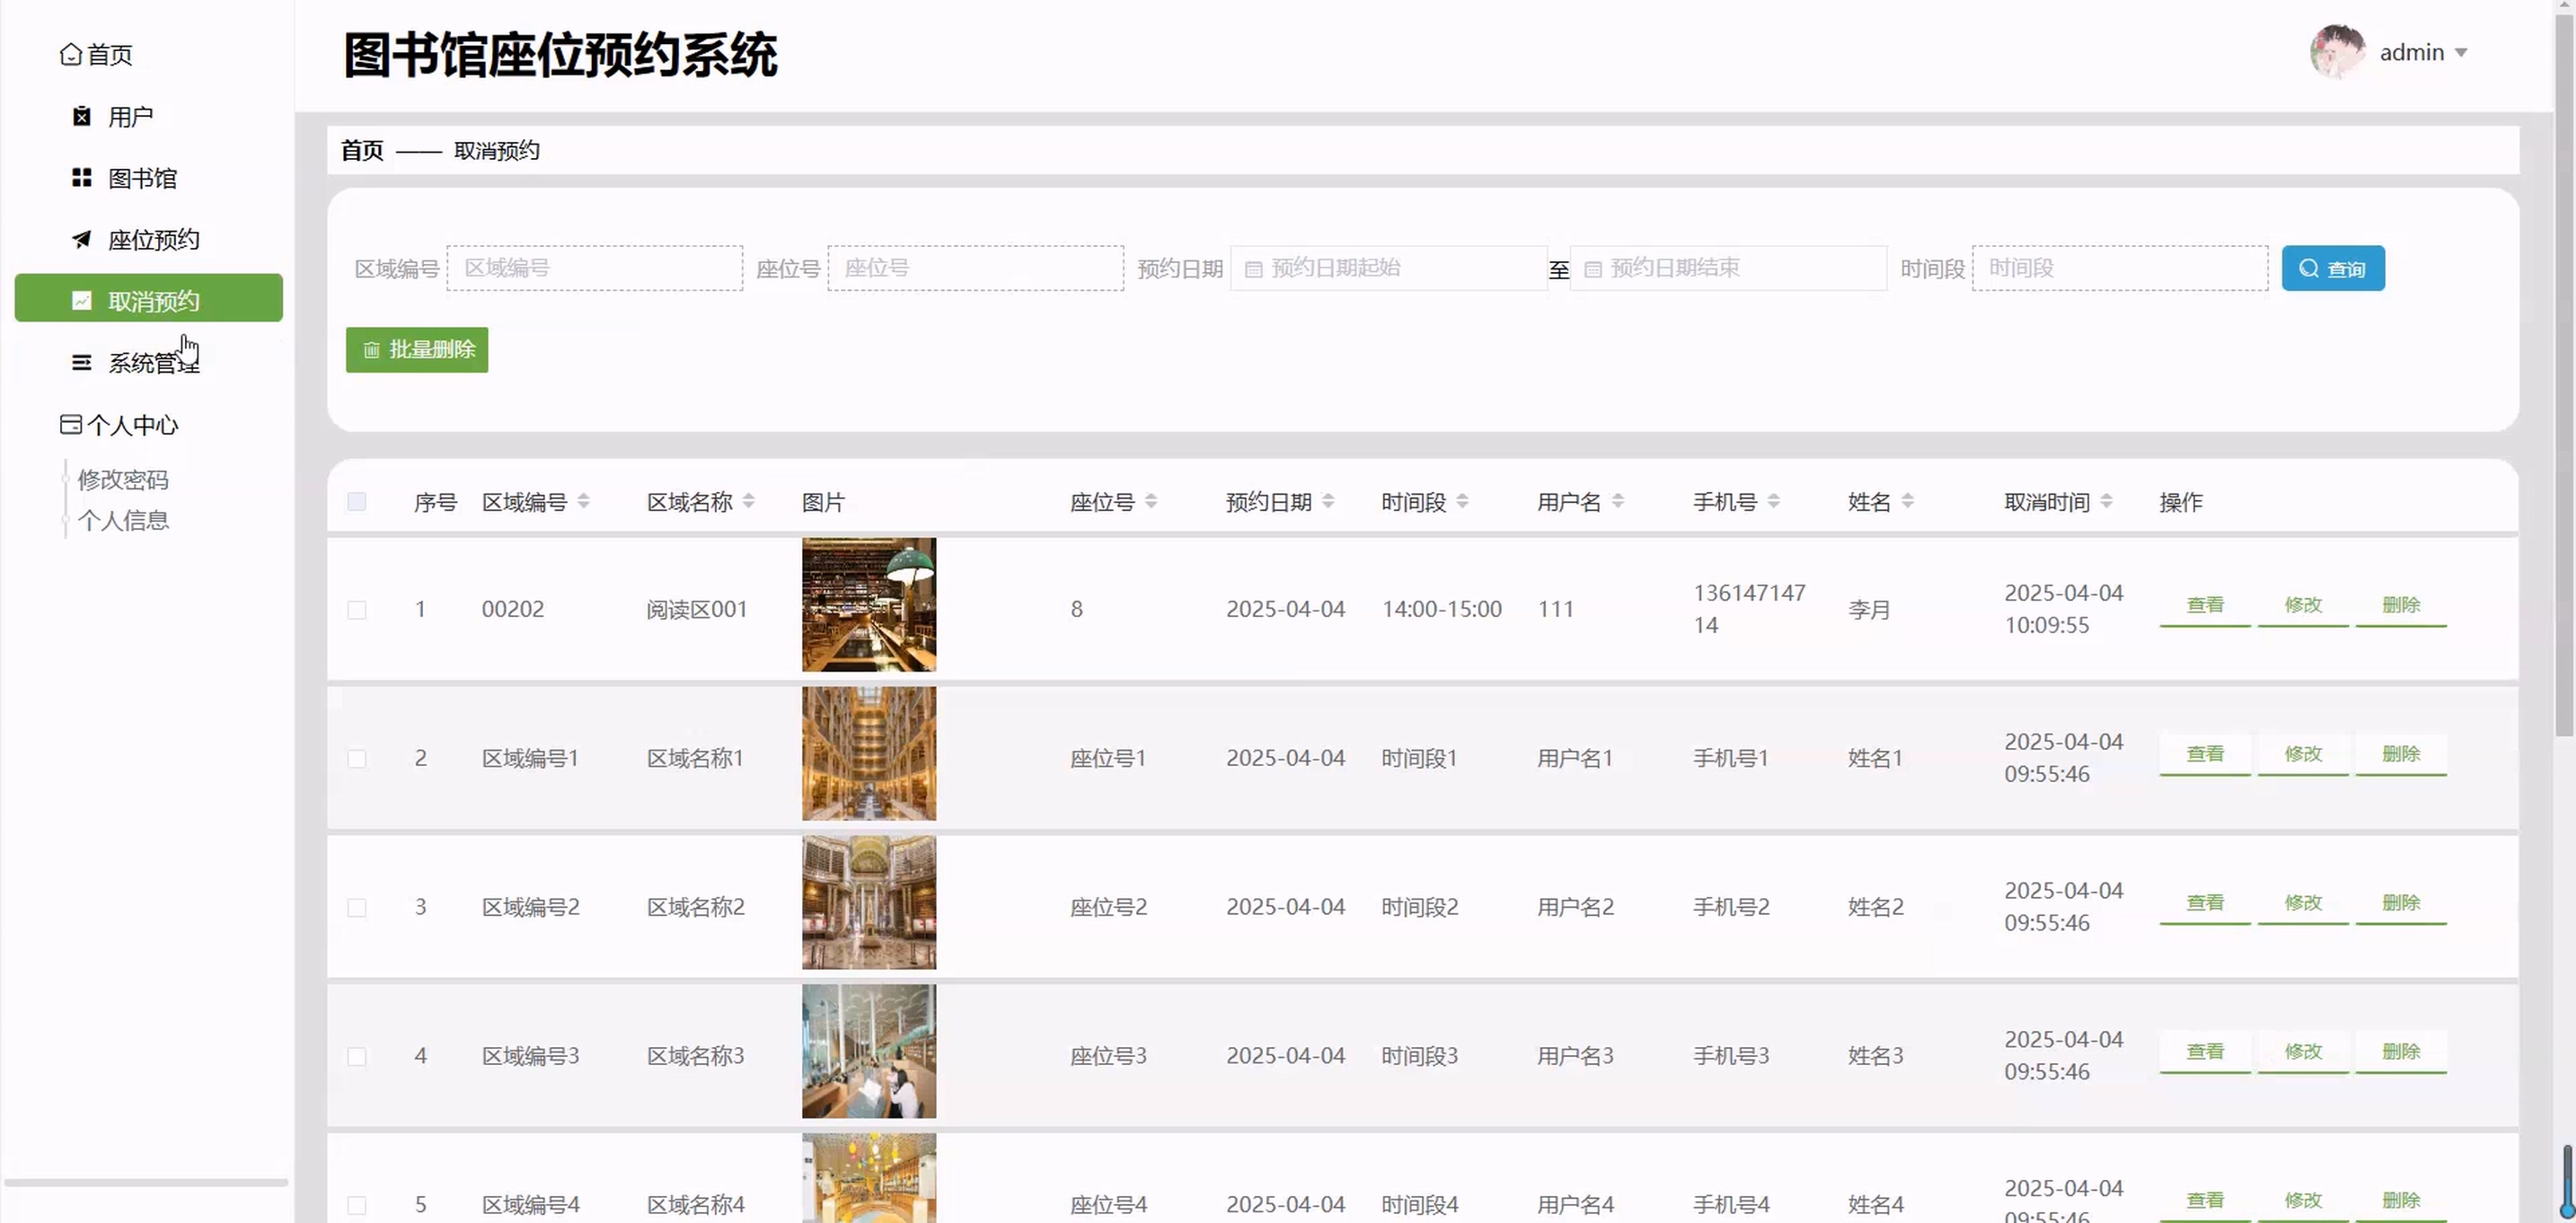This screenshot has height=1223, width=2576.
Task: Click calendar icon in 预约日期起始 field
Action: 1253,269
